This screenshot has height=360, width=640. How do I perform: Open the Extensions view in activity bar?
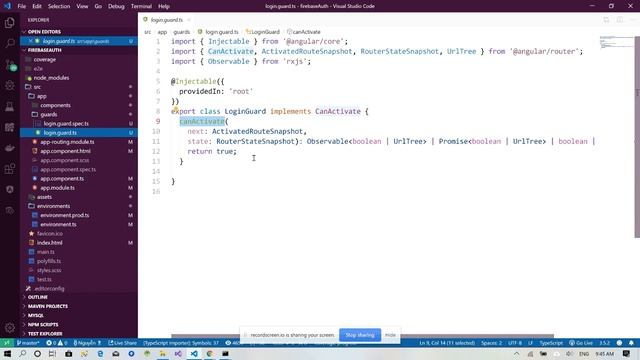(9, 169)
